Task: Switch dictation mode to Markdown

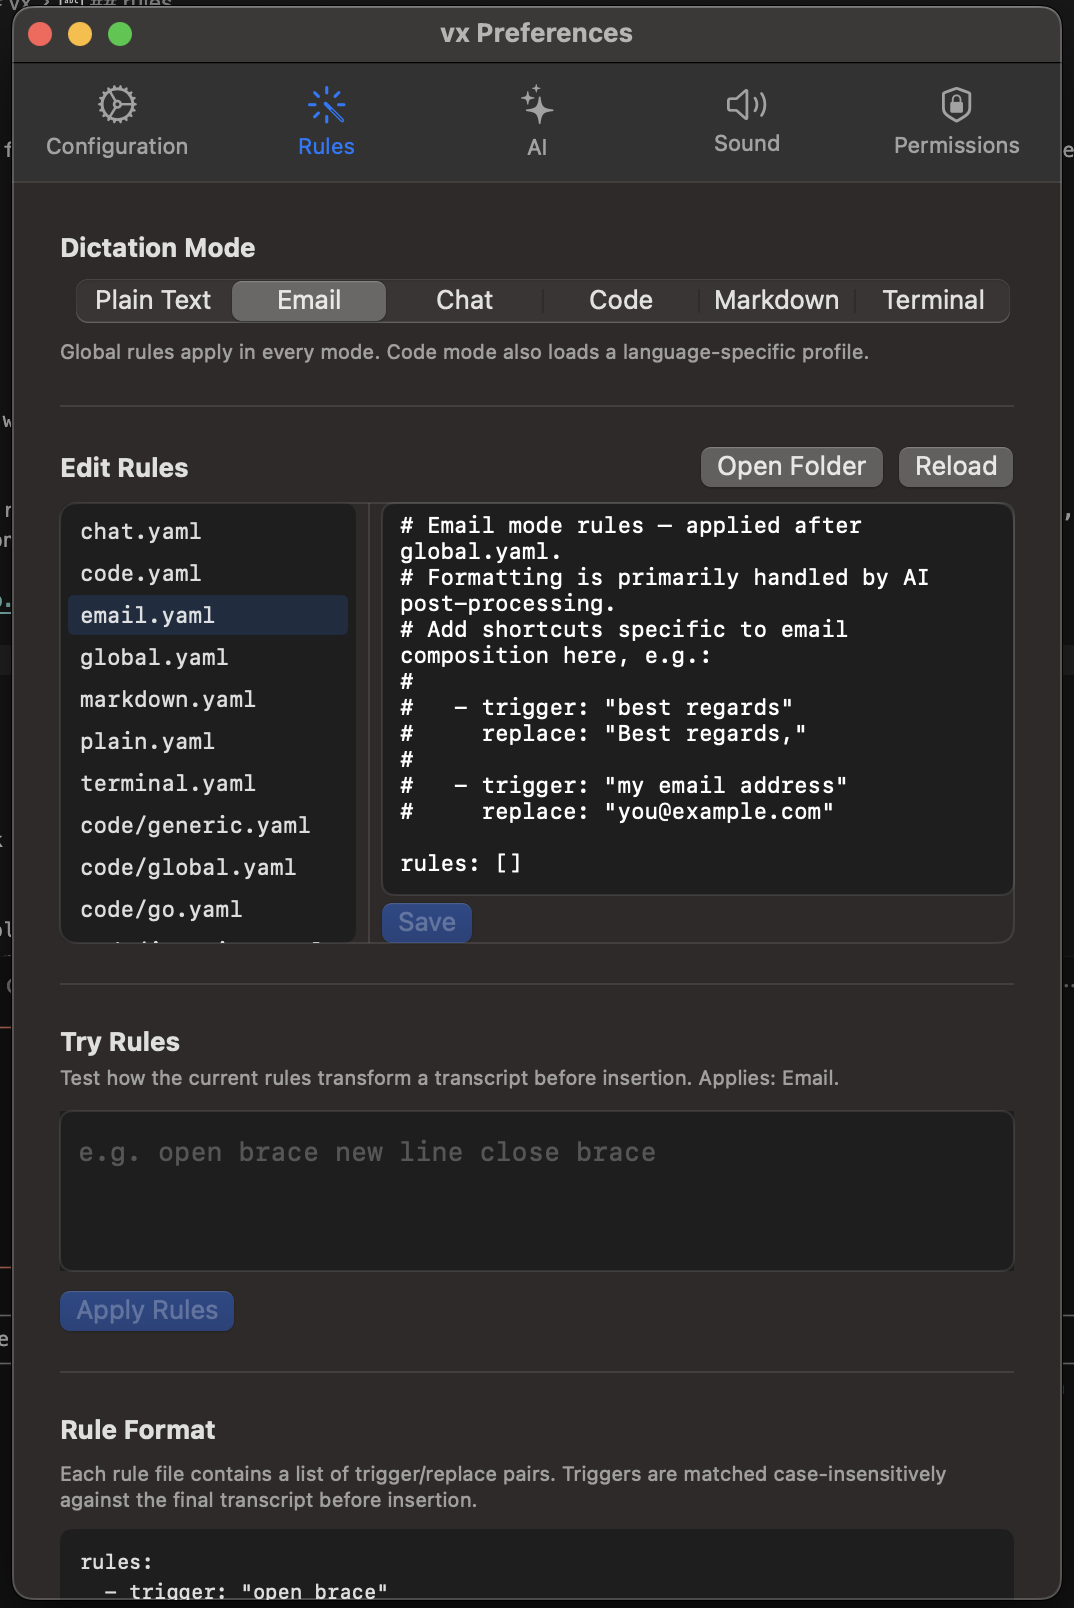Action: point(776,300)
